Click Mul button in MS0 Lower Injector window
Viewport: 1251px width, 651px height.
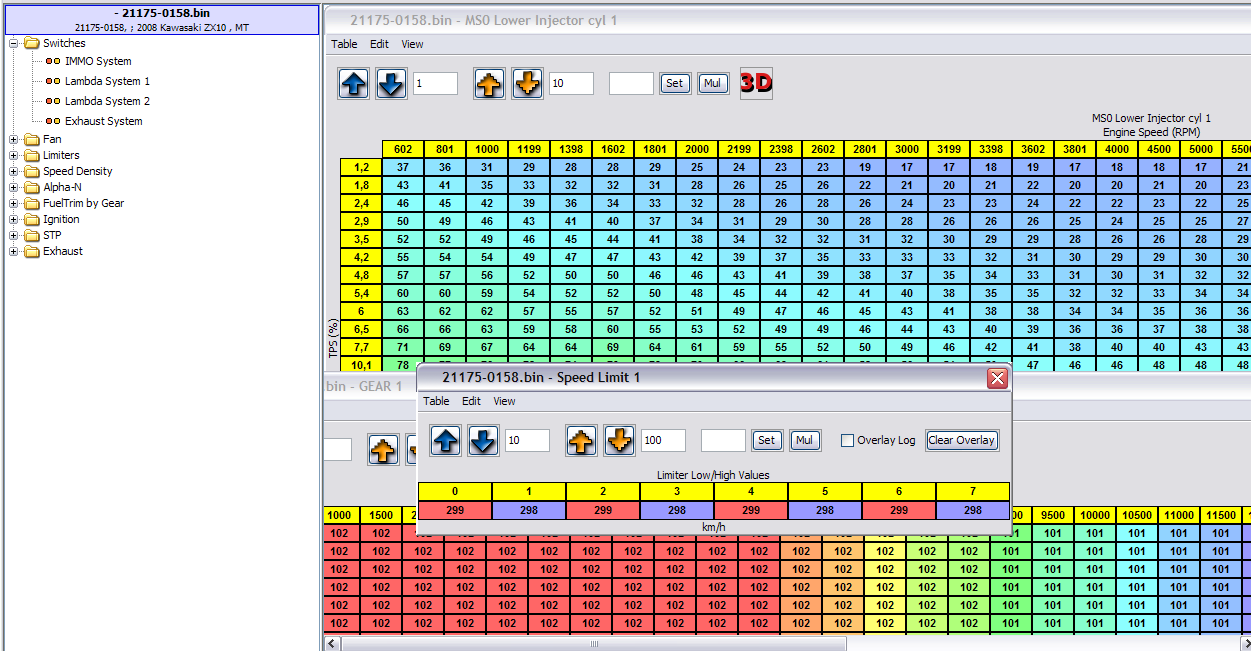pos(712,84)
